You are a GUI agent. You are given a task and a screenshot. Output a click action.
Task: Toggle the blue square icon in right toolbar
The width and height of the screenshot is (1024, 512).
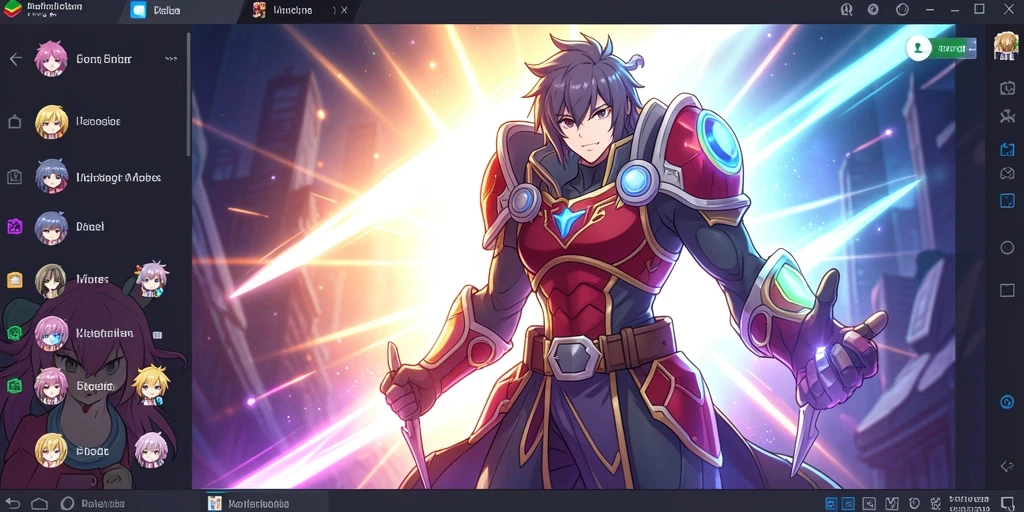point(1007,200)
